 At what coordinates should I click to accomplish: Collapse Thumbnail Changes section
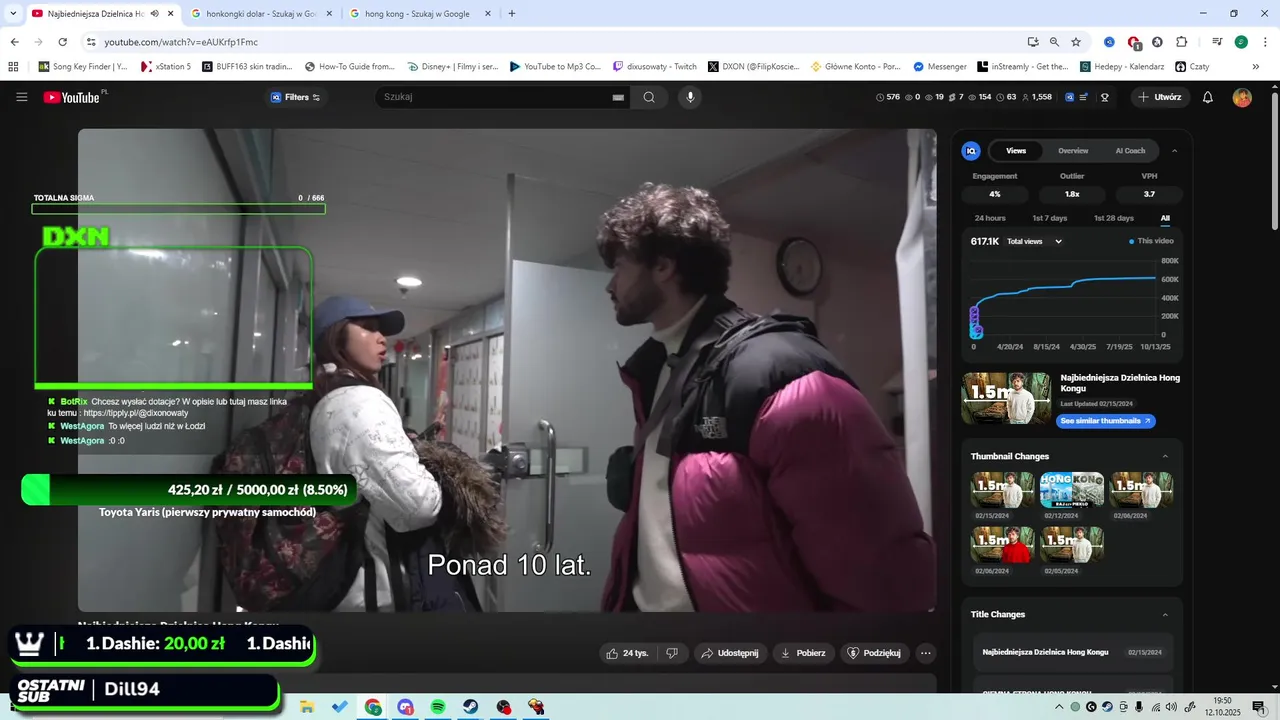(1165, 456)
